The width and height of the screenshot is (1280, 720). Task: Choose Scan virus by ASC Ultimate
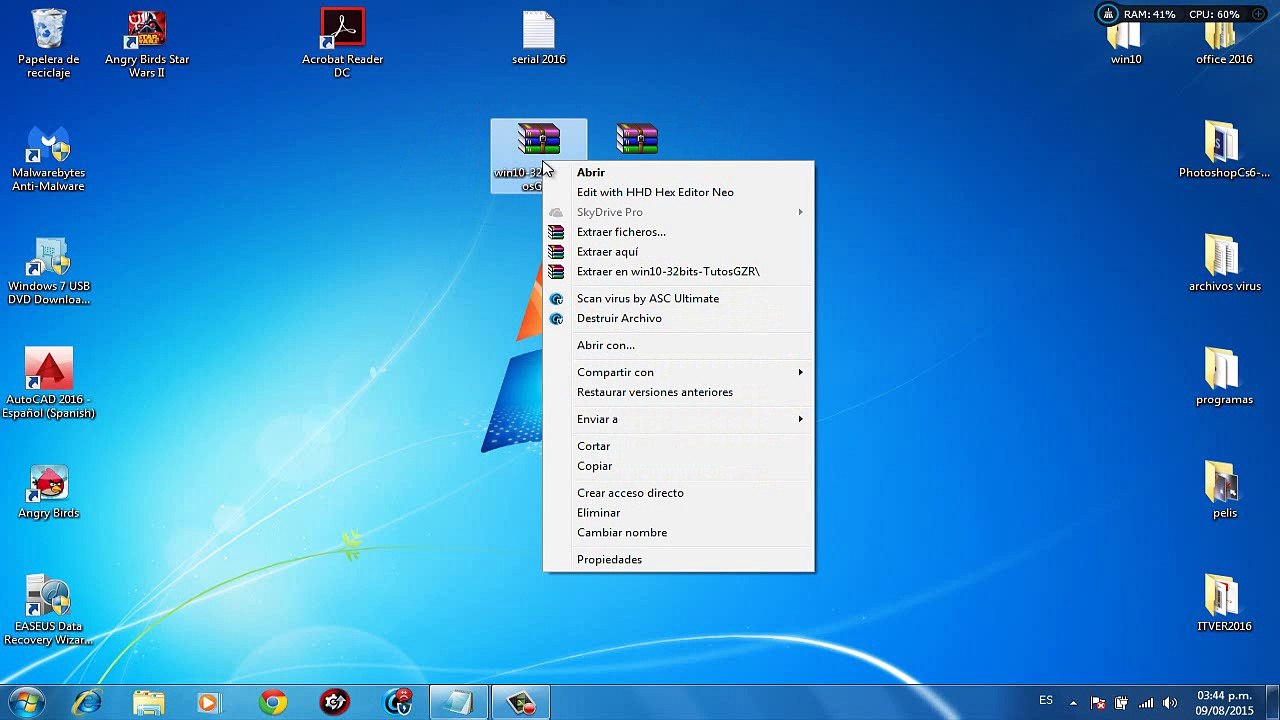point(679,298)
